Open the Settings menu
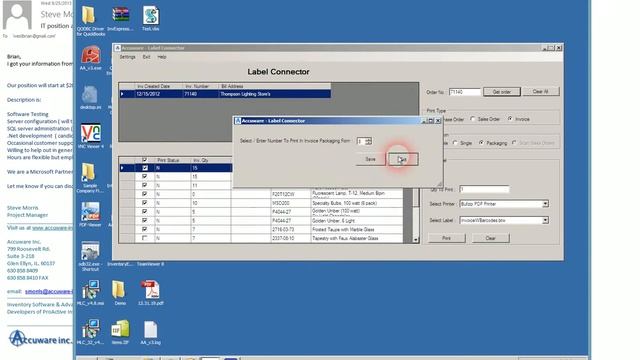The width and height of the screenshot is (640, 360). (x=127, y=57)
